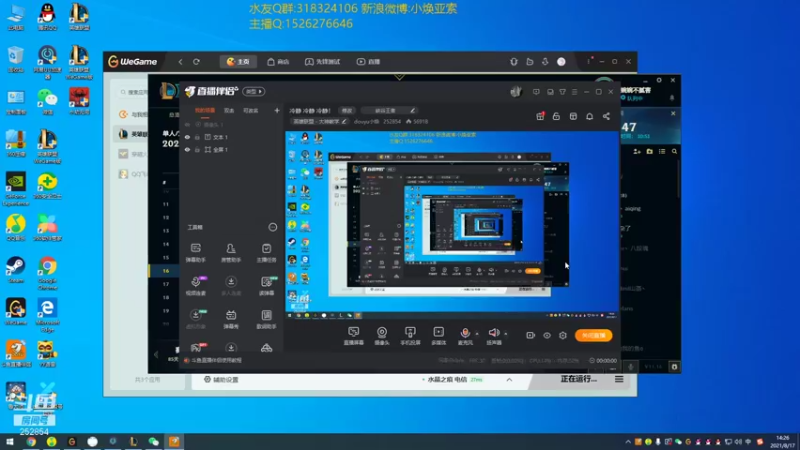Go back in WeGame navigation
Screen dimensions: 800x450
pos(181,62)
